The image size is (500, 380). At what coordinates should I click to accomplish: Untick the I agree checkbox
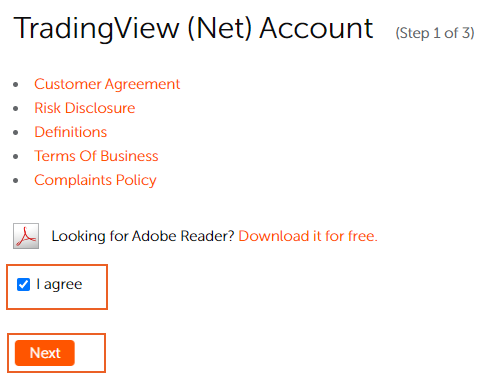click(23, 285)
